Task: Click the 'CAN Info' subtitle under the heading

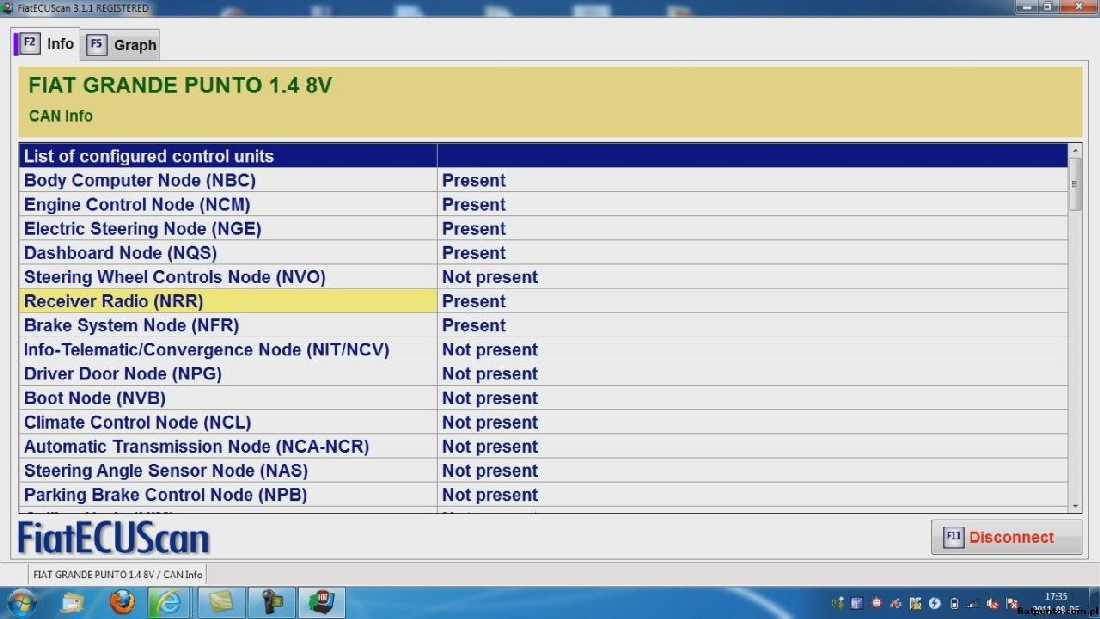Action: coord(60,116)
